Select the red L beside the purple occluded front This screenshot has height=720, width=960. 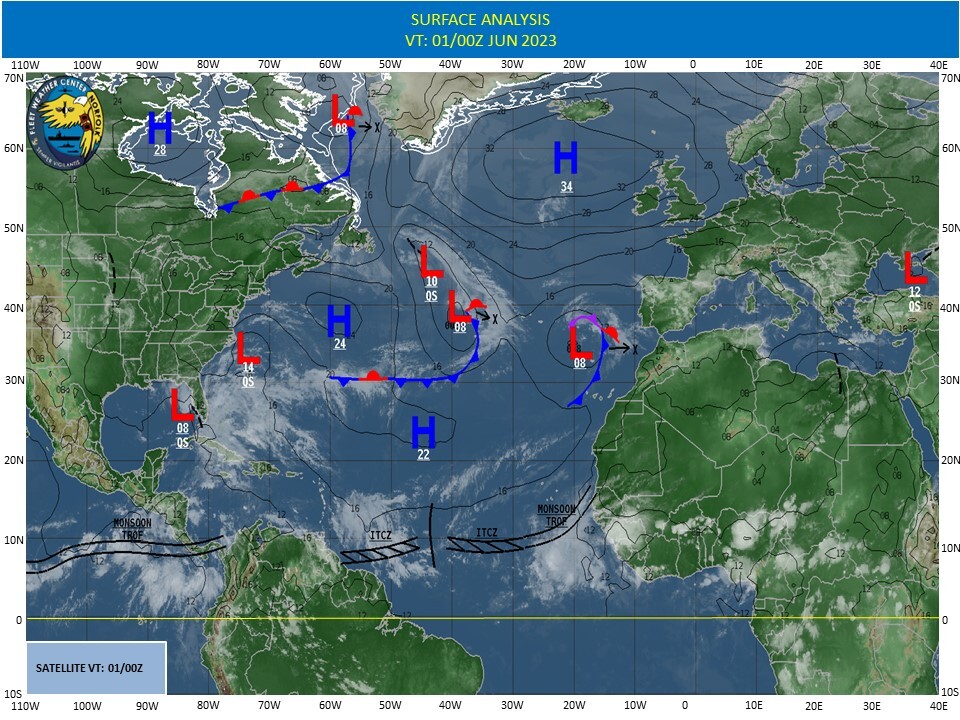580,340
